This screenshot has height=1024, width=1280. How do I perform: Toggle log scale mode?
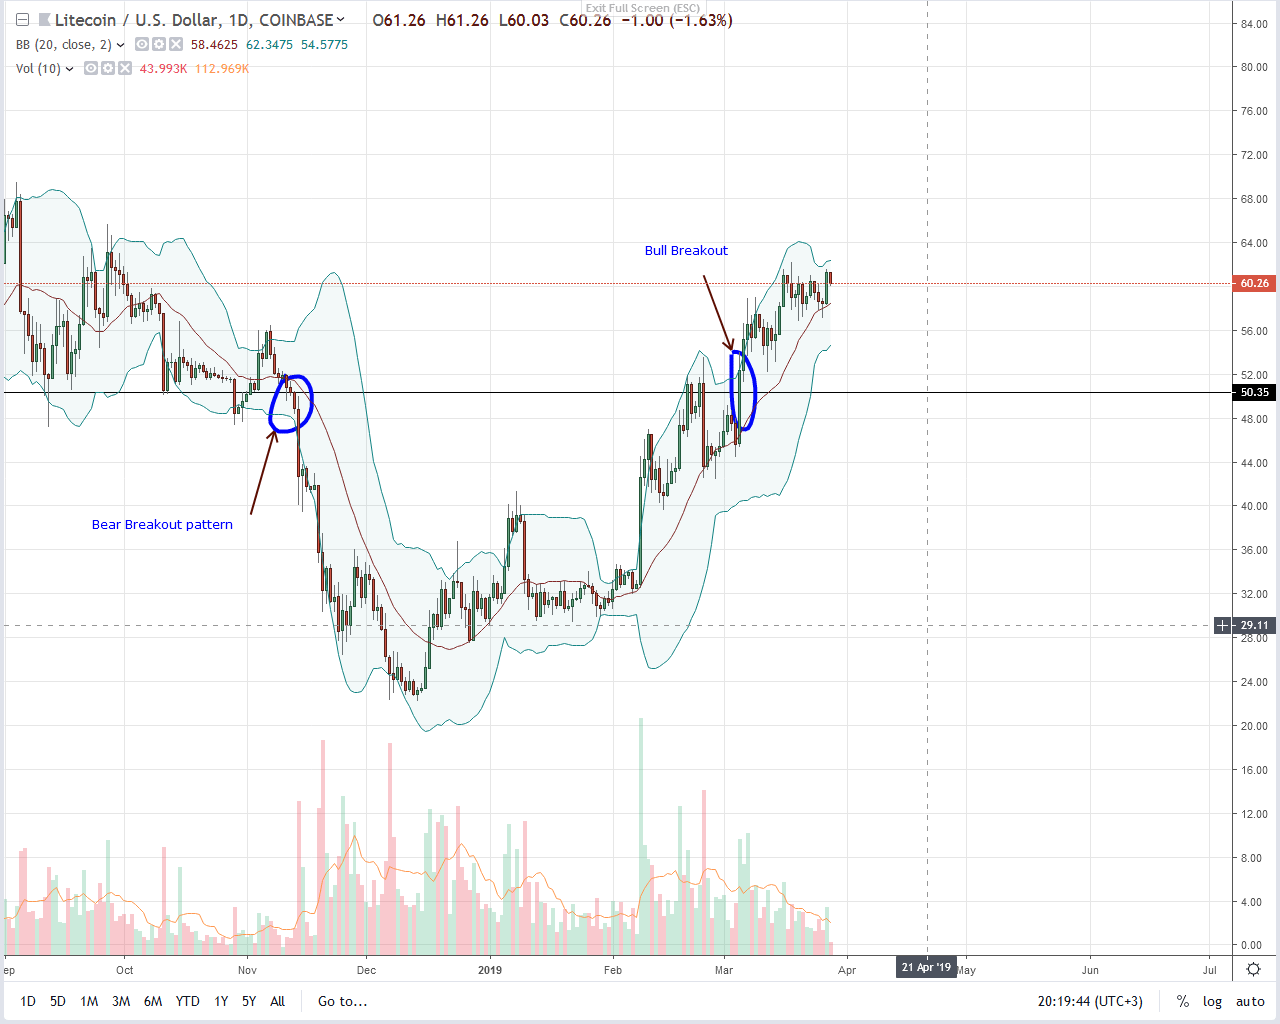pyautogui.click(x=1212, y=1001)
